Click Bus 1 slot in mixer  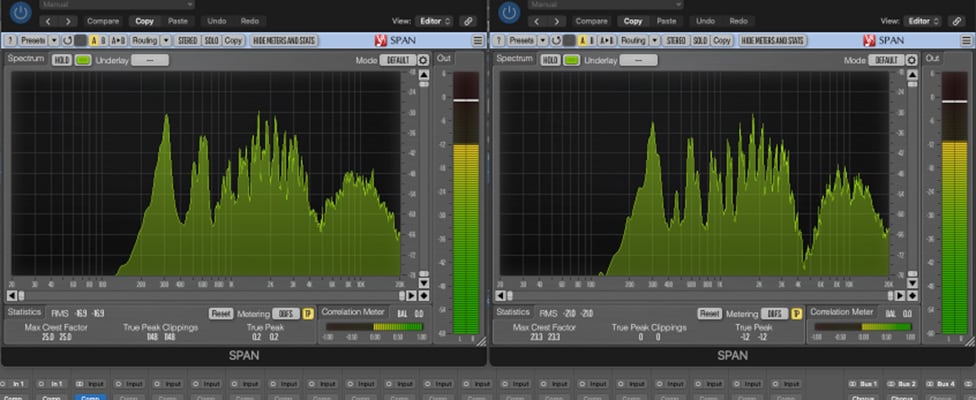[863, 384]
